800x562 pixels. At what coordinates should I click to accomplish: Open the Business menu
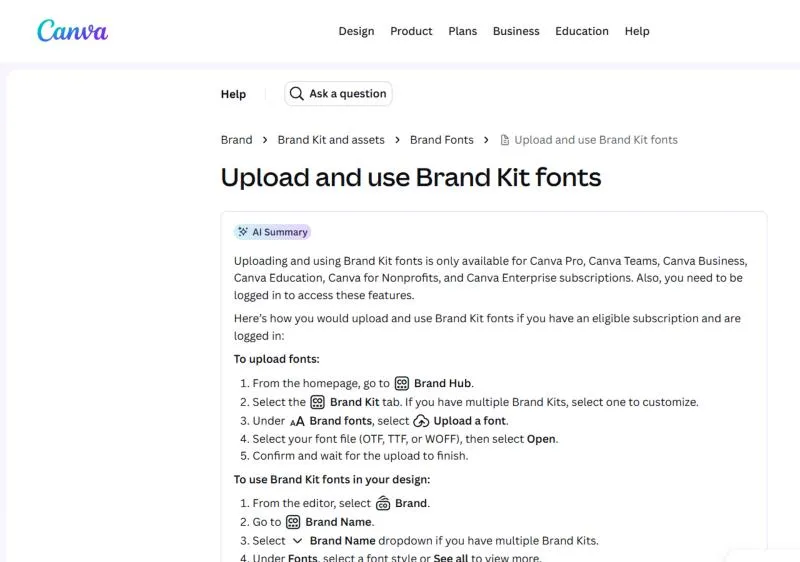[516, 31]
